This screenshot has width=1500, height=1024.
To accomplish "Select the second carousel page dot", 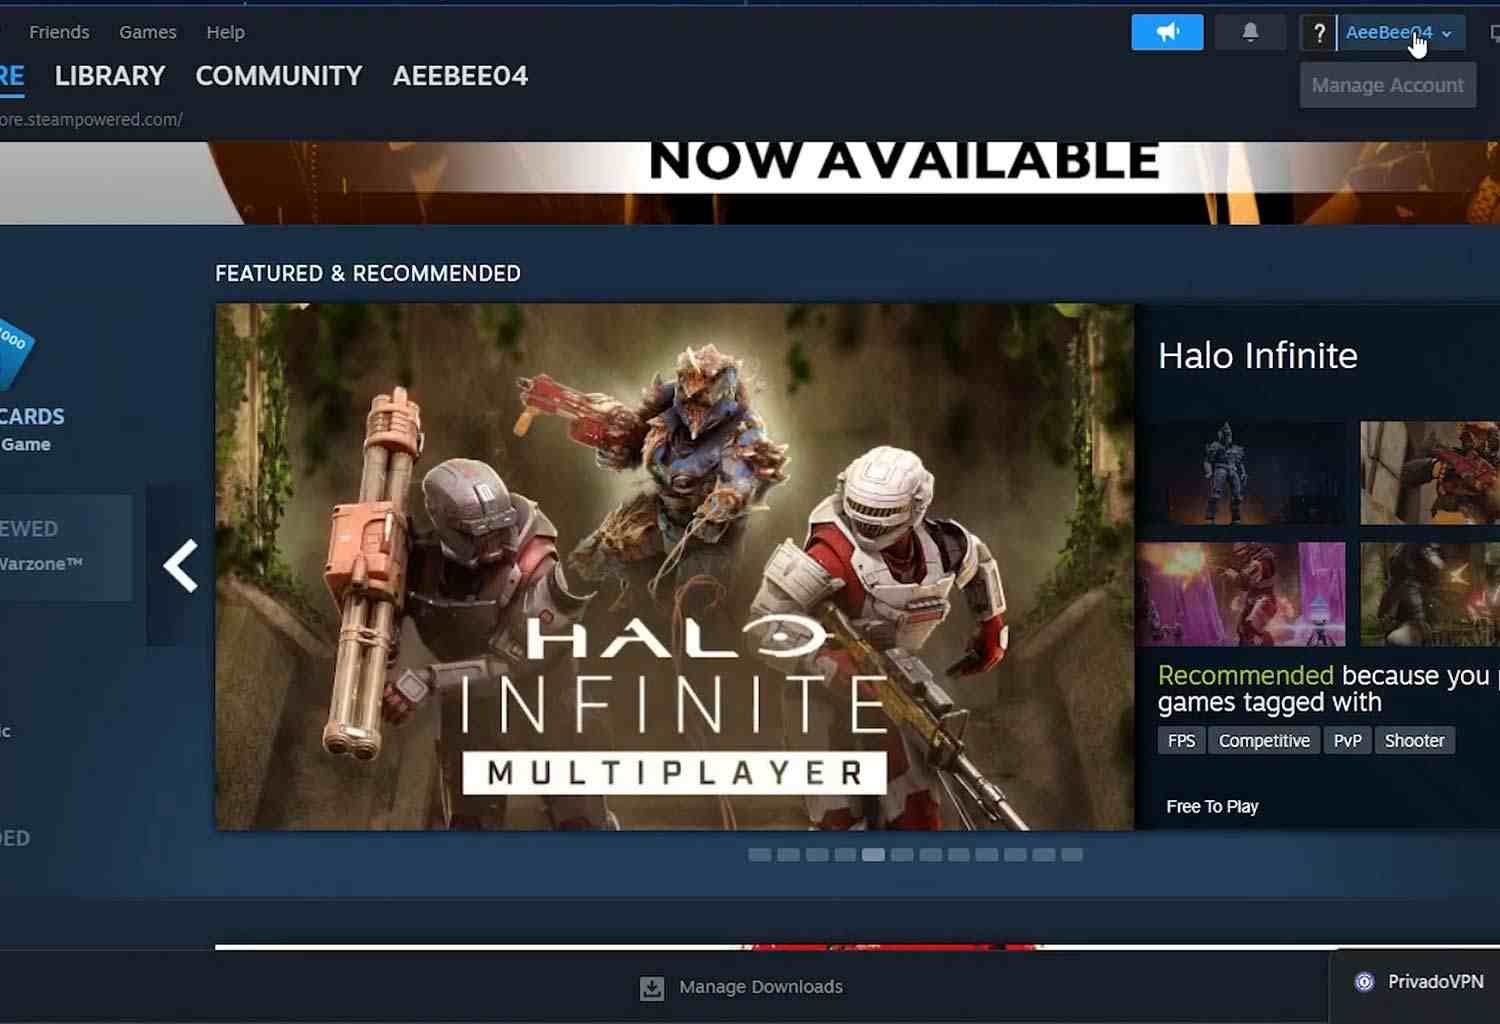I will [x=788, y=855].
